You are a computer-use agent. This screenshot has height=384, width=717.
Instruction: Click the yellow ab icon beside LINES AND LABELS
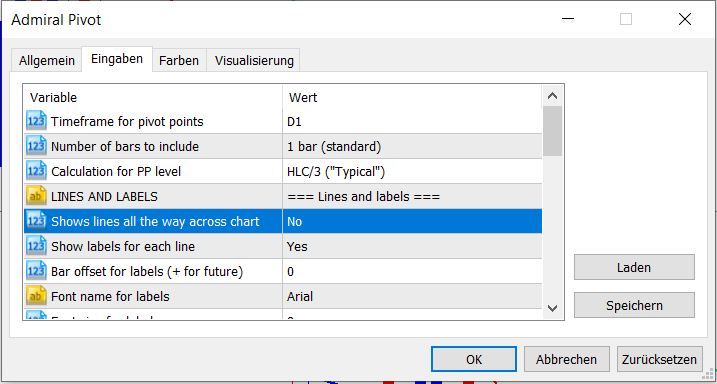(x=36, y=197)
